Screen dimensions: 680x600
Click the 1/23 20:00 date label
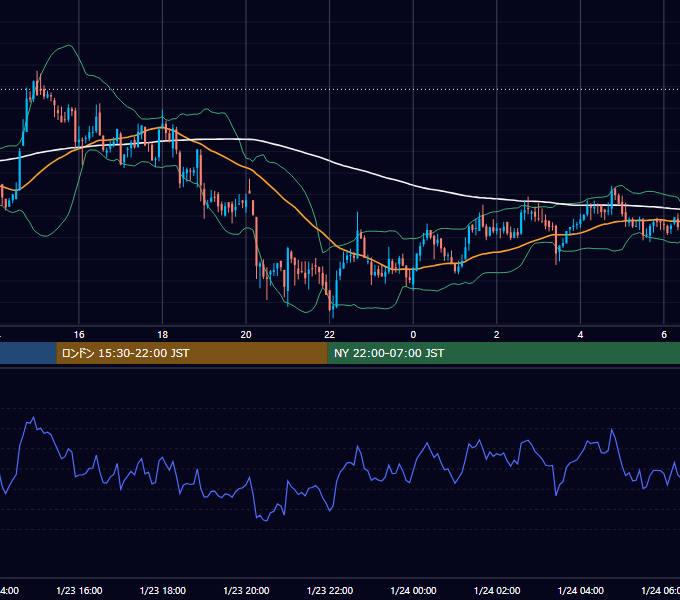coord(246,590)
